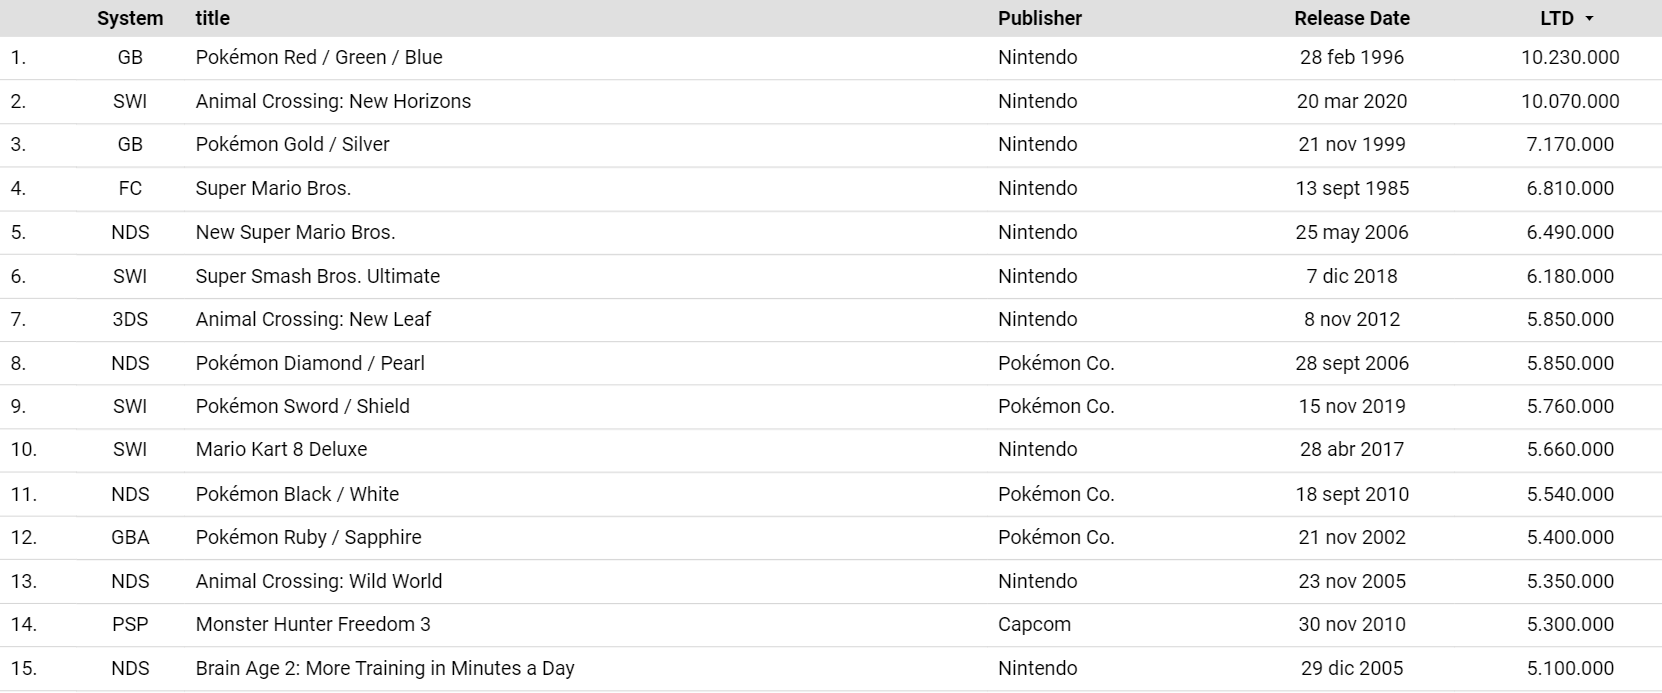This screenshot has width=1662, height=693.
Task: Click release date 13 sept 1985
Action: (1352, 188)
